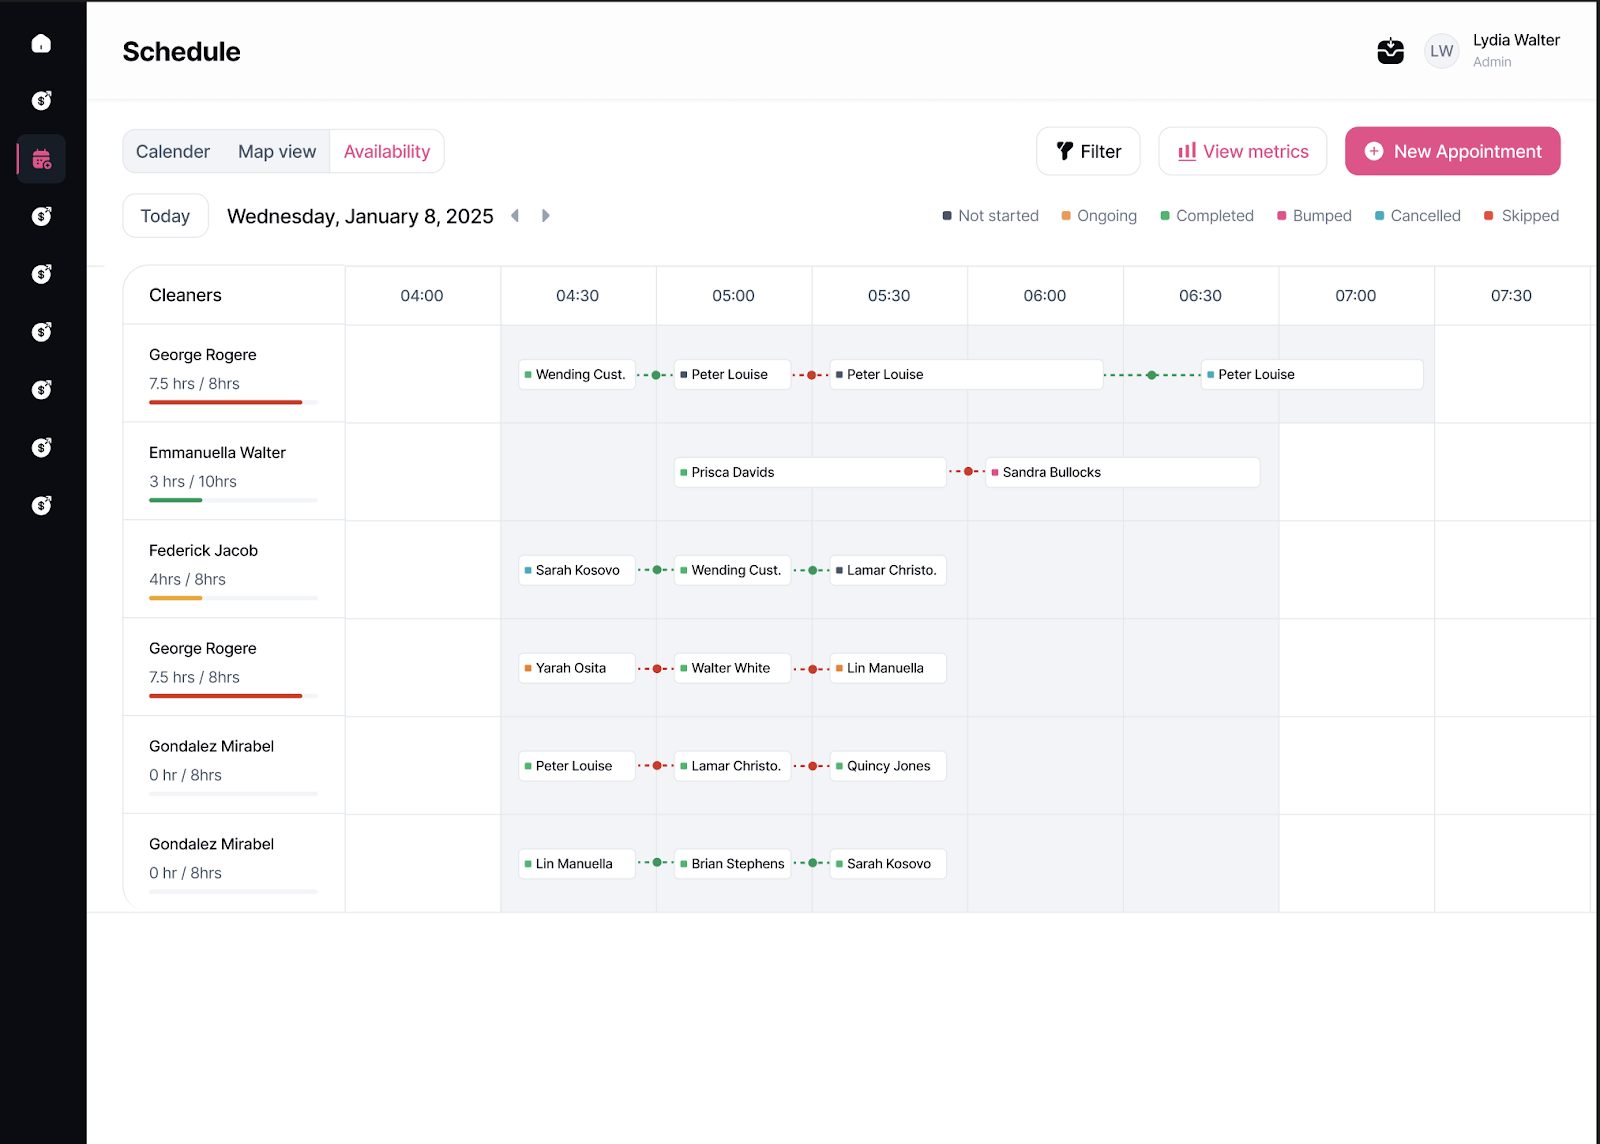Open View metrics

1243,151
